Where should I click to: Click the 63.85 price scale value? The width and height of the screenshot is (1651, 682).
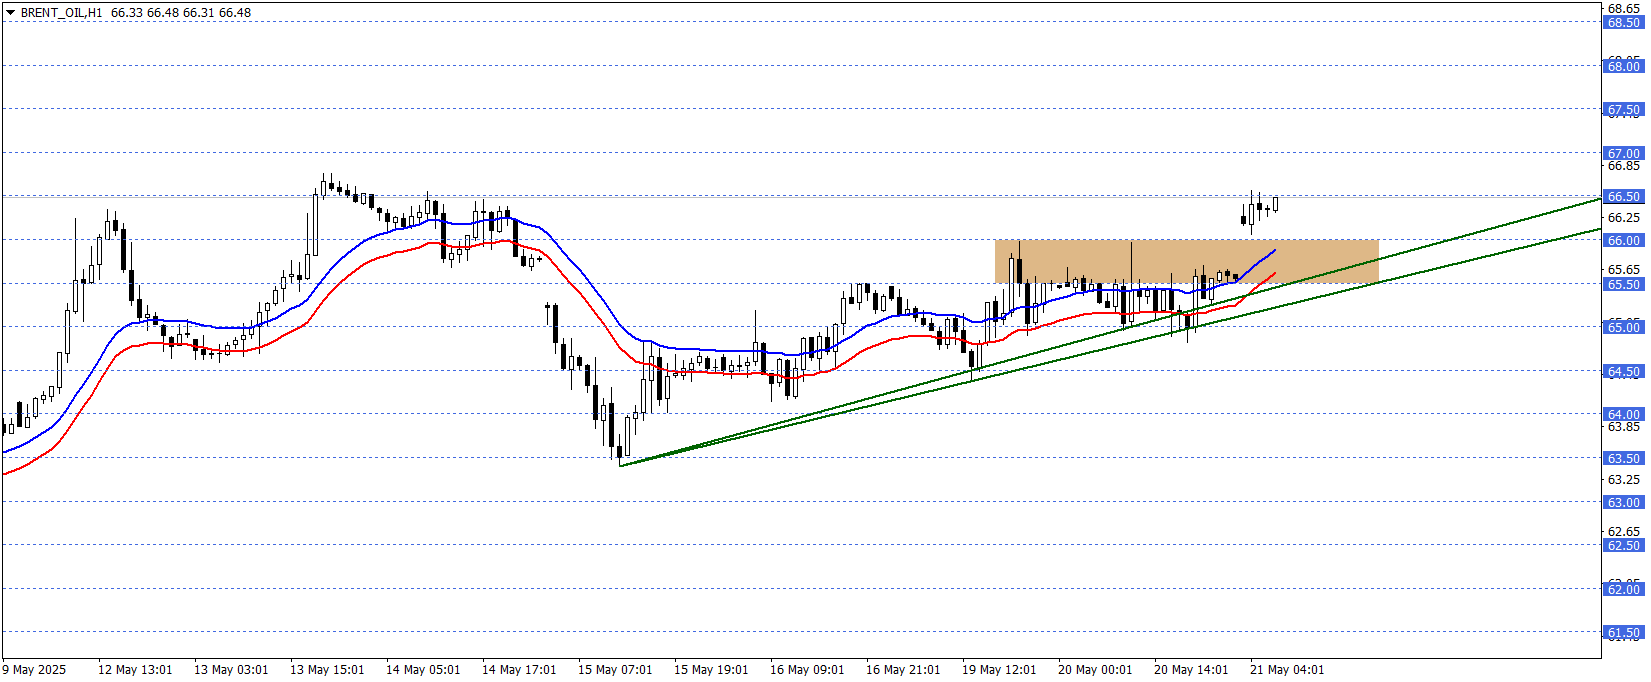point(1623,427)
